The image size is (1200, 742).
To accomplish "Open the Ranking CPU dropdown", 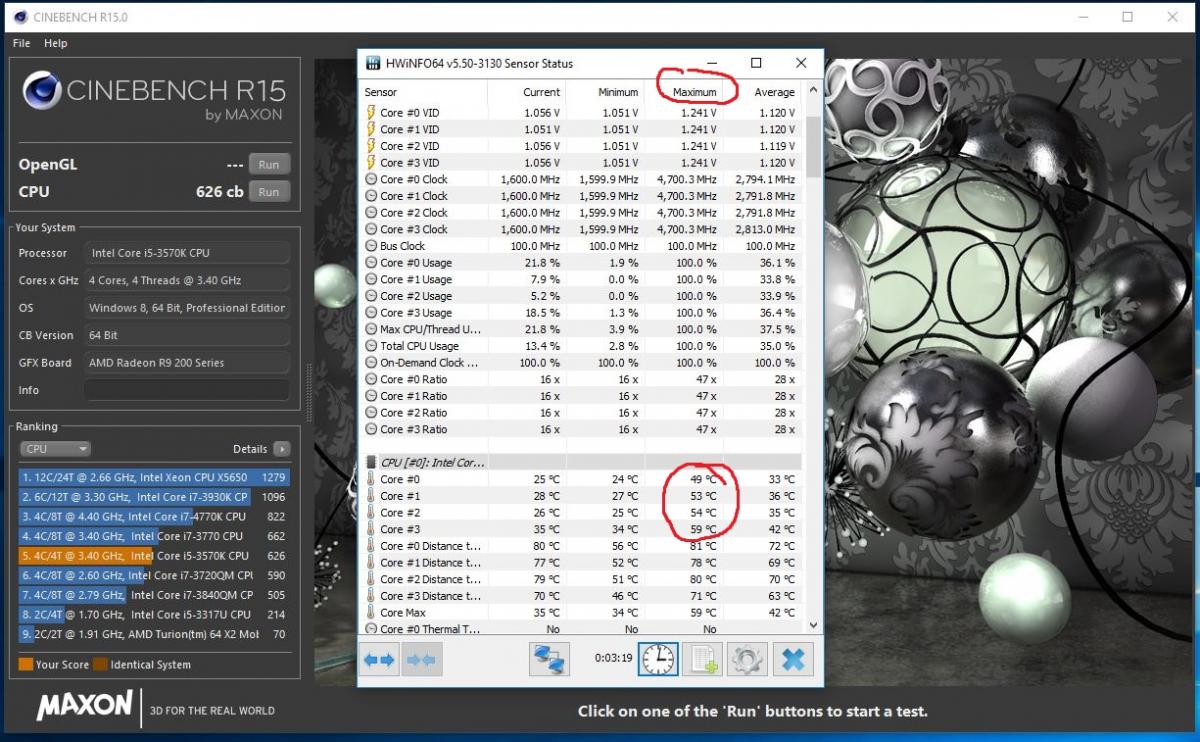I will tap(55, 449).
